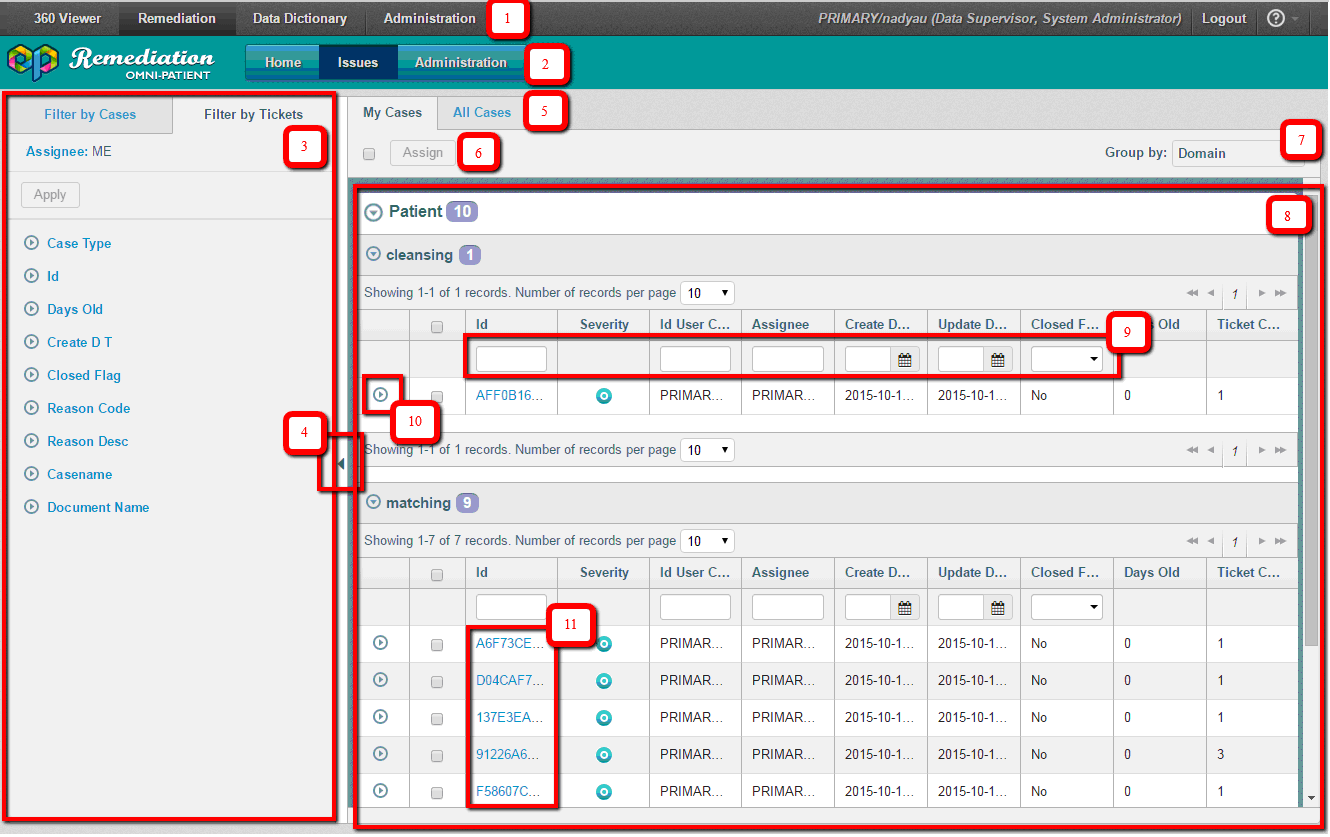Click the Logout link
Screen dimensions: 1330x837
1223,18
